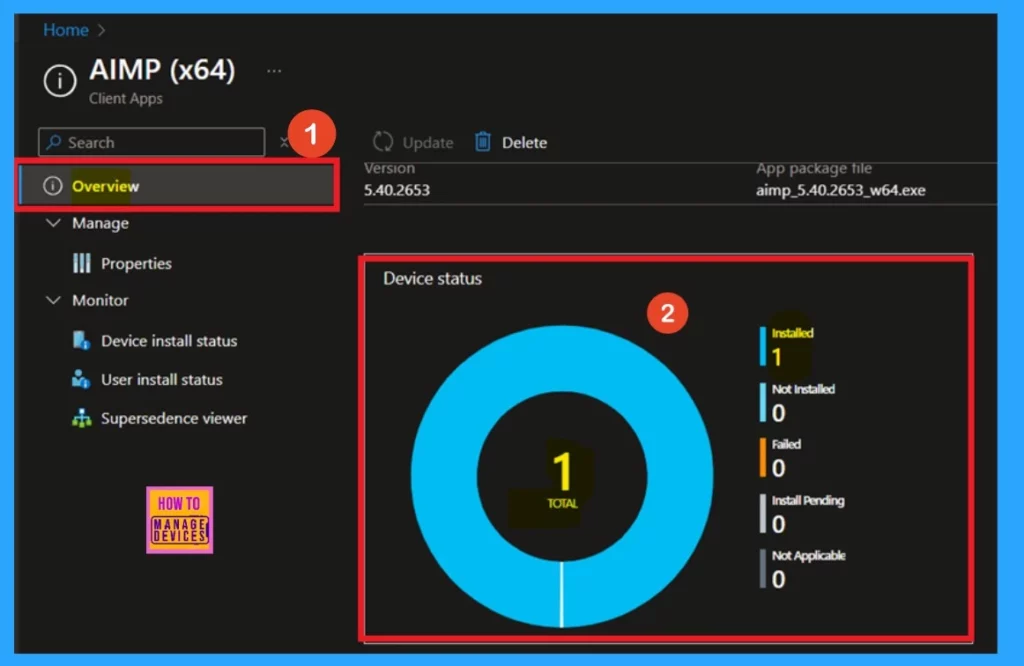
Task: Click inside the Search input field
Action: point(152,142)
